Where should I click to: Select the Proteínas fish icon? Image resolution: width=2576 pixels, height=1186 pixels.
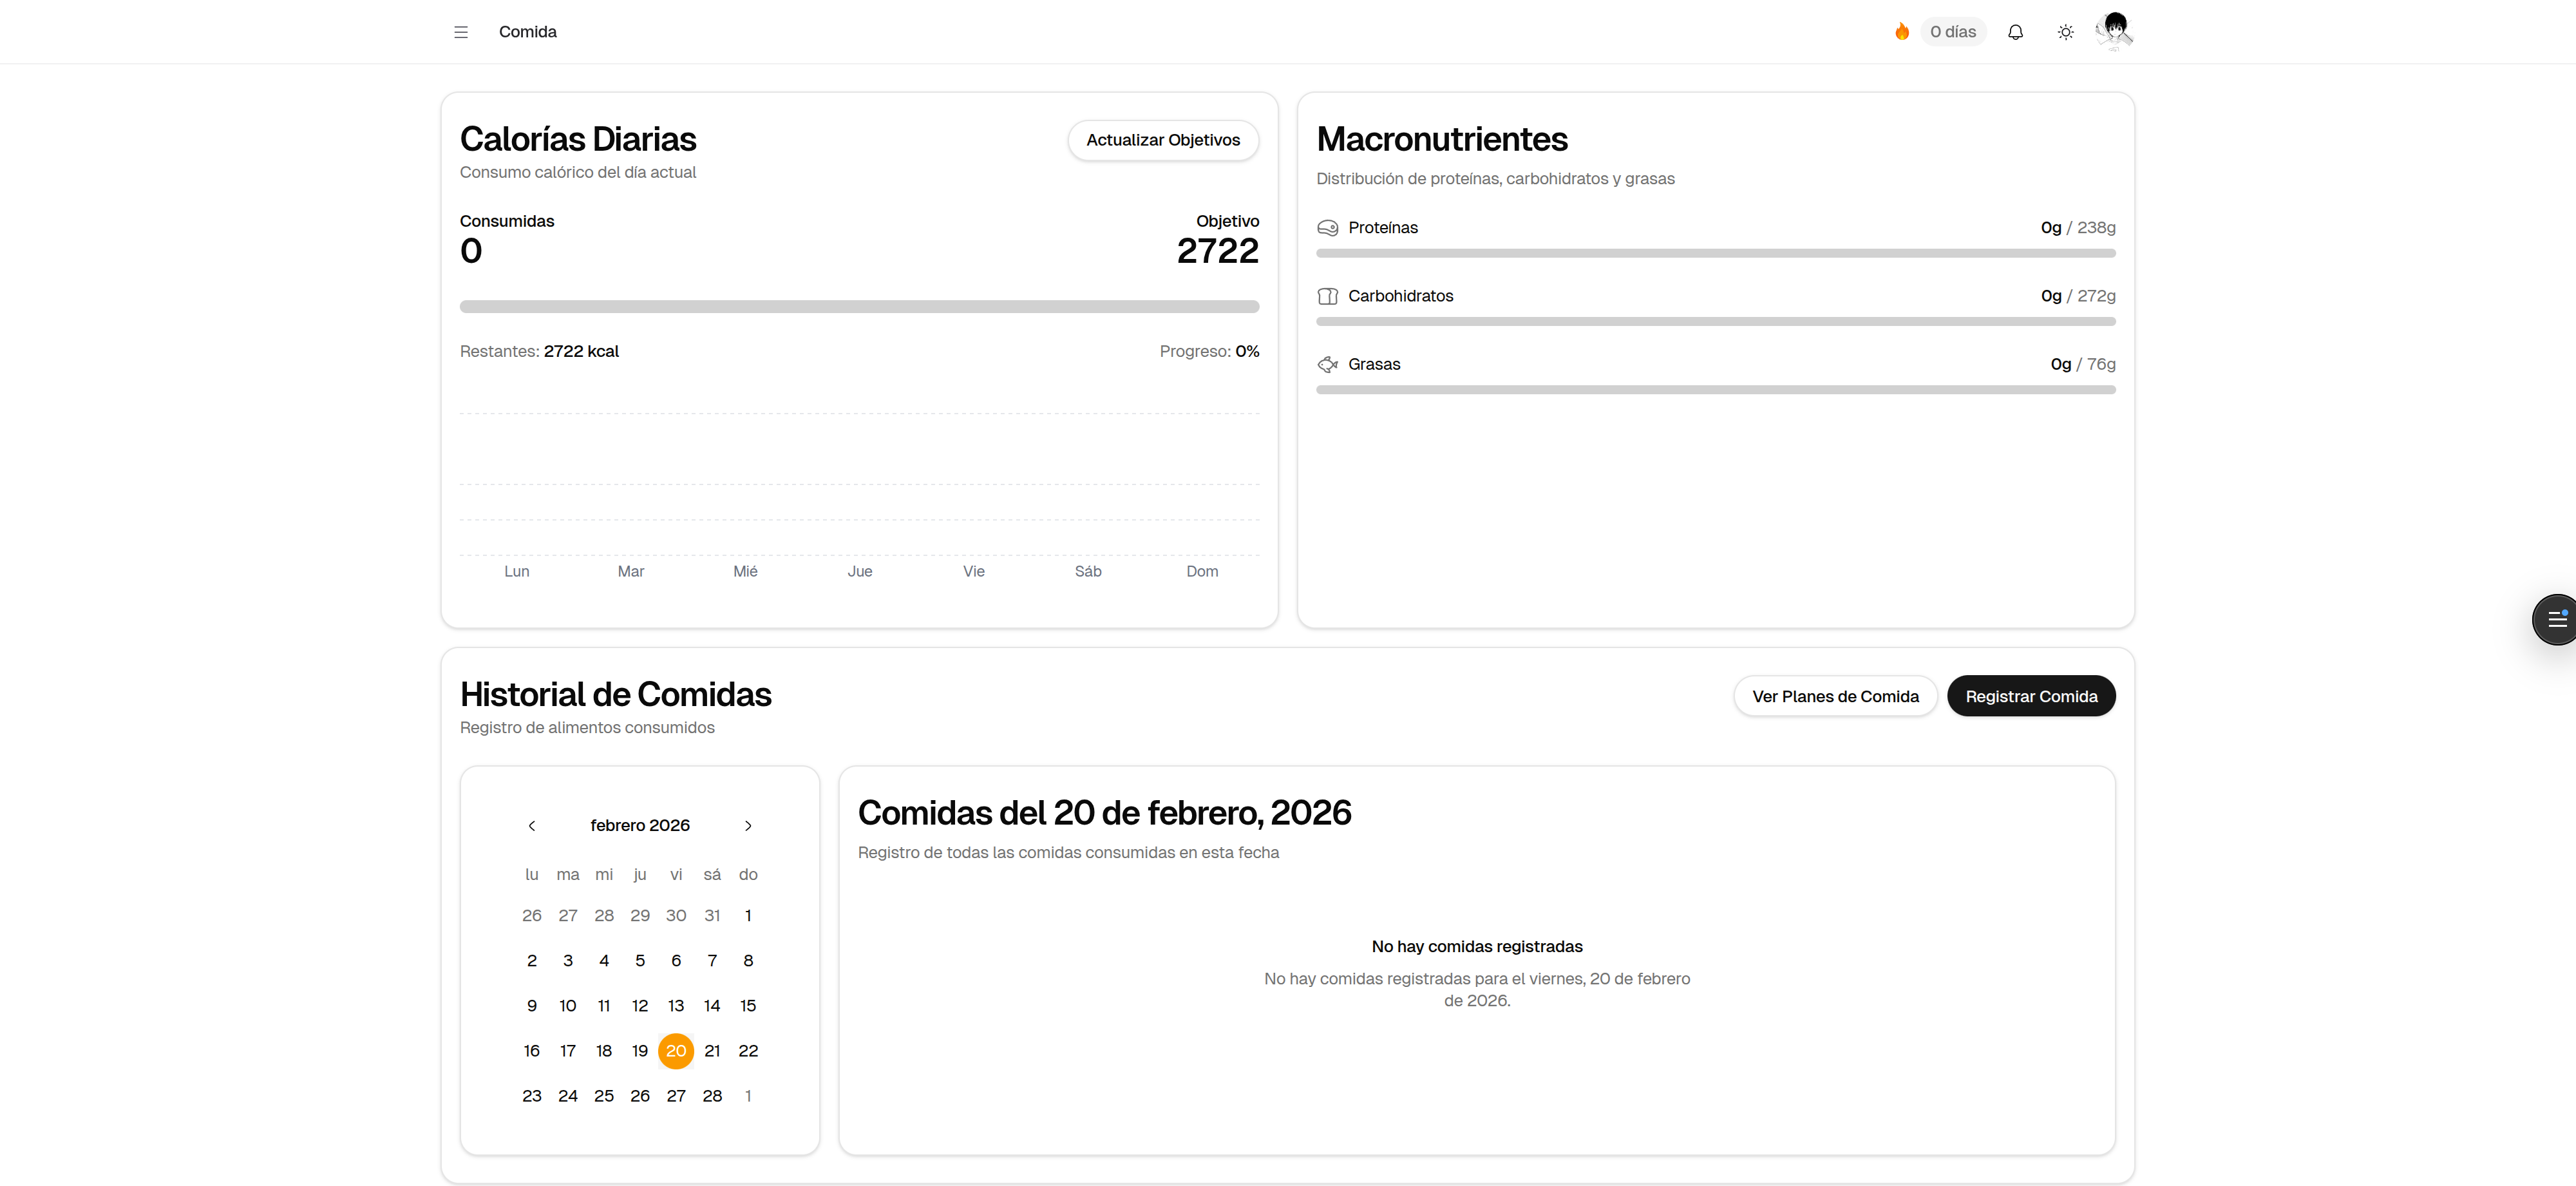coord(1328,227)
